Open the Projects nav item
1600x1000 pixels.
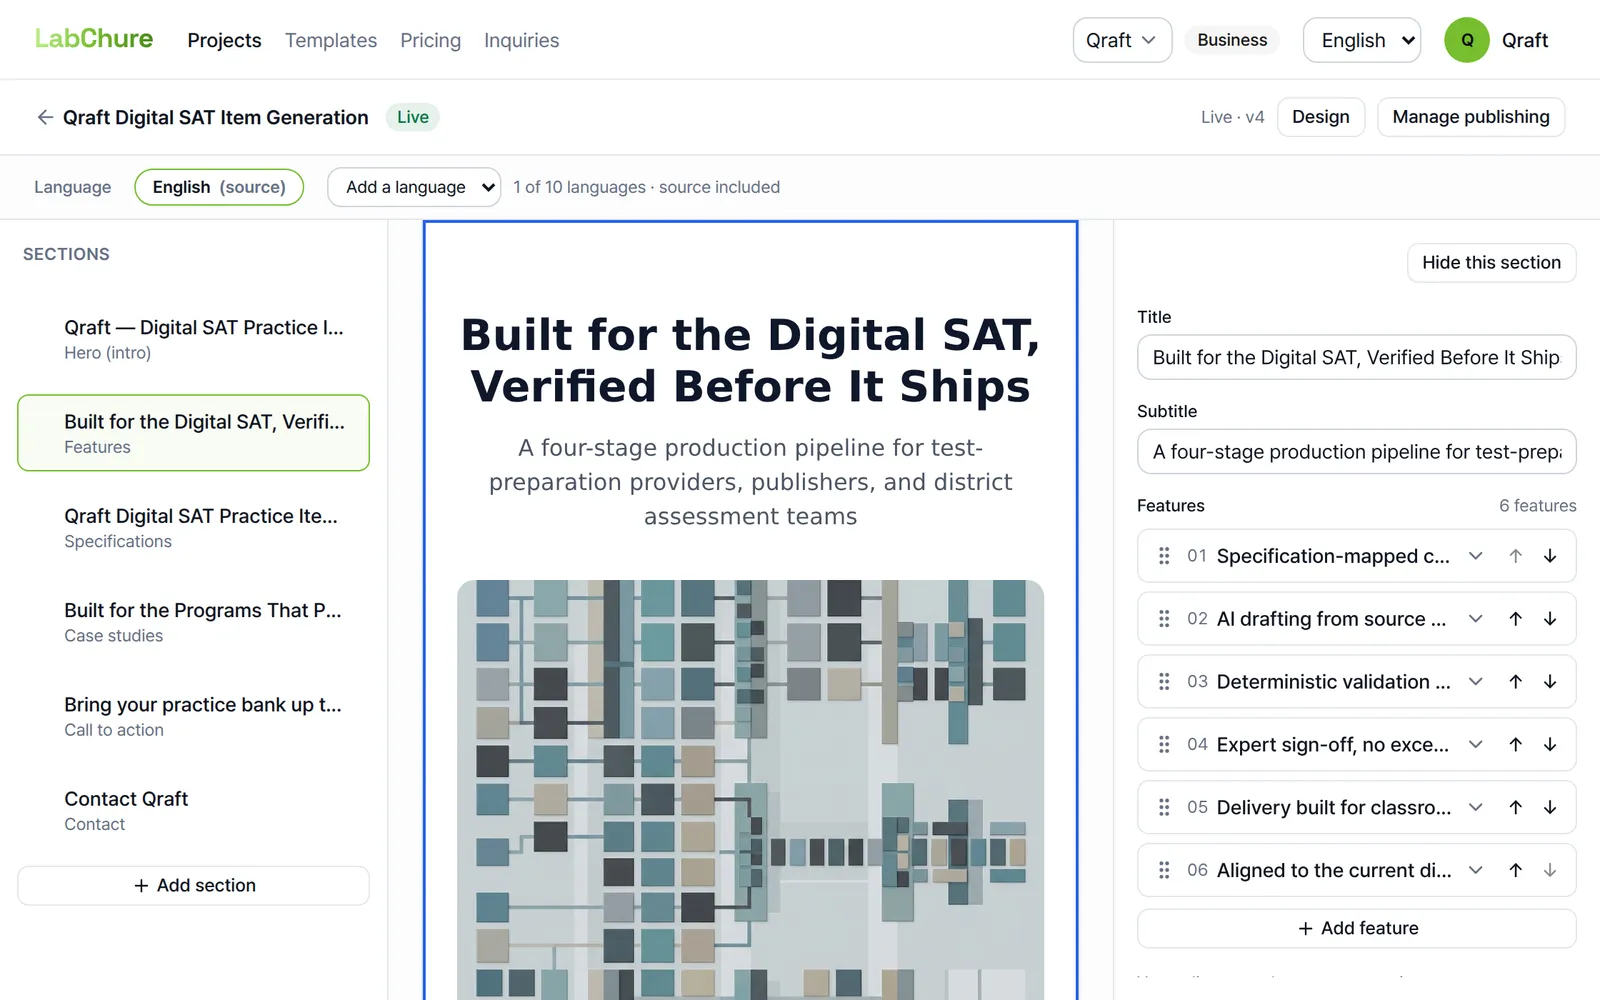coord(224,40)
